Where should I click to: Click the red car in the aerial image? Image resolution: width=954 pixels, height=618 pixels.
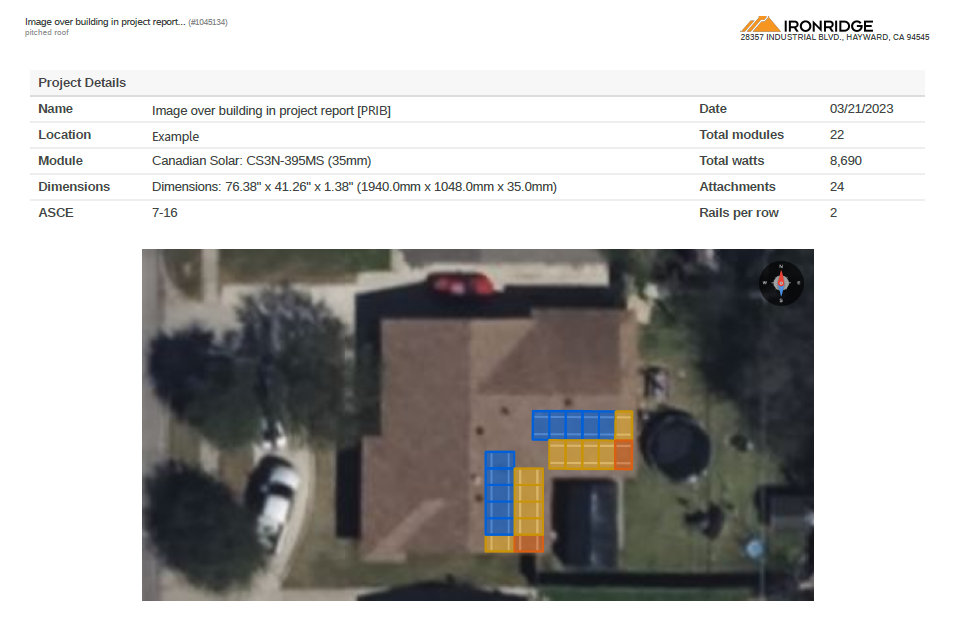461,285
